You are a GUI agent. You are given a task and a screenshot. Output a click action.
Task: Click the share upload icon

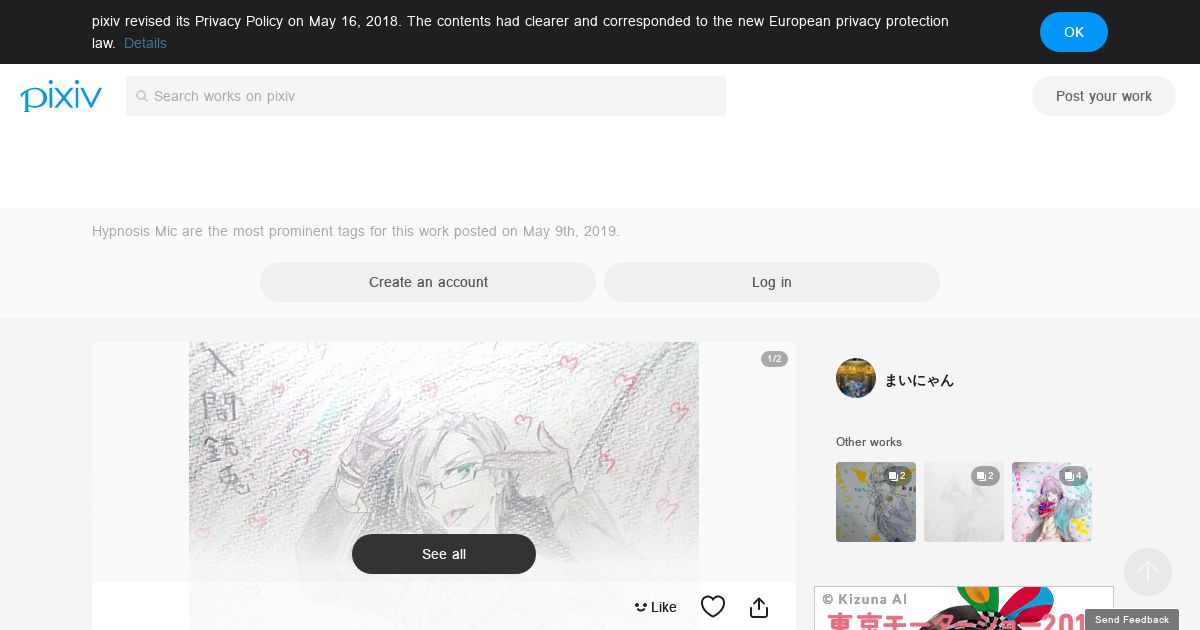(x=759, y=607)
